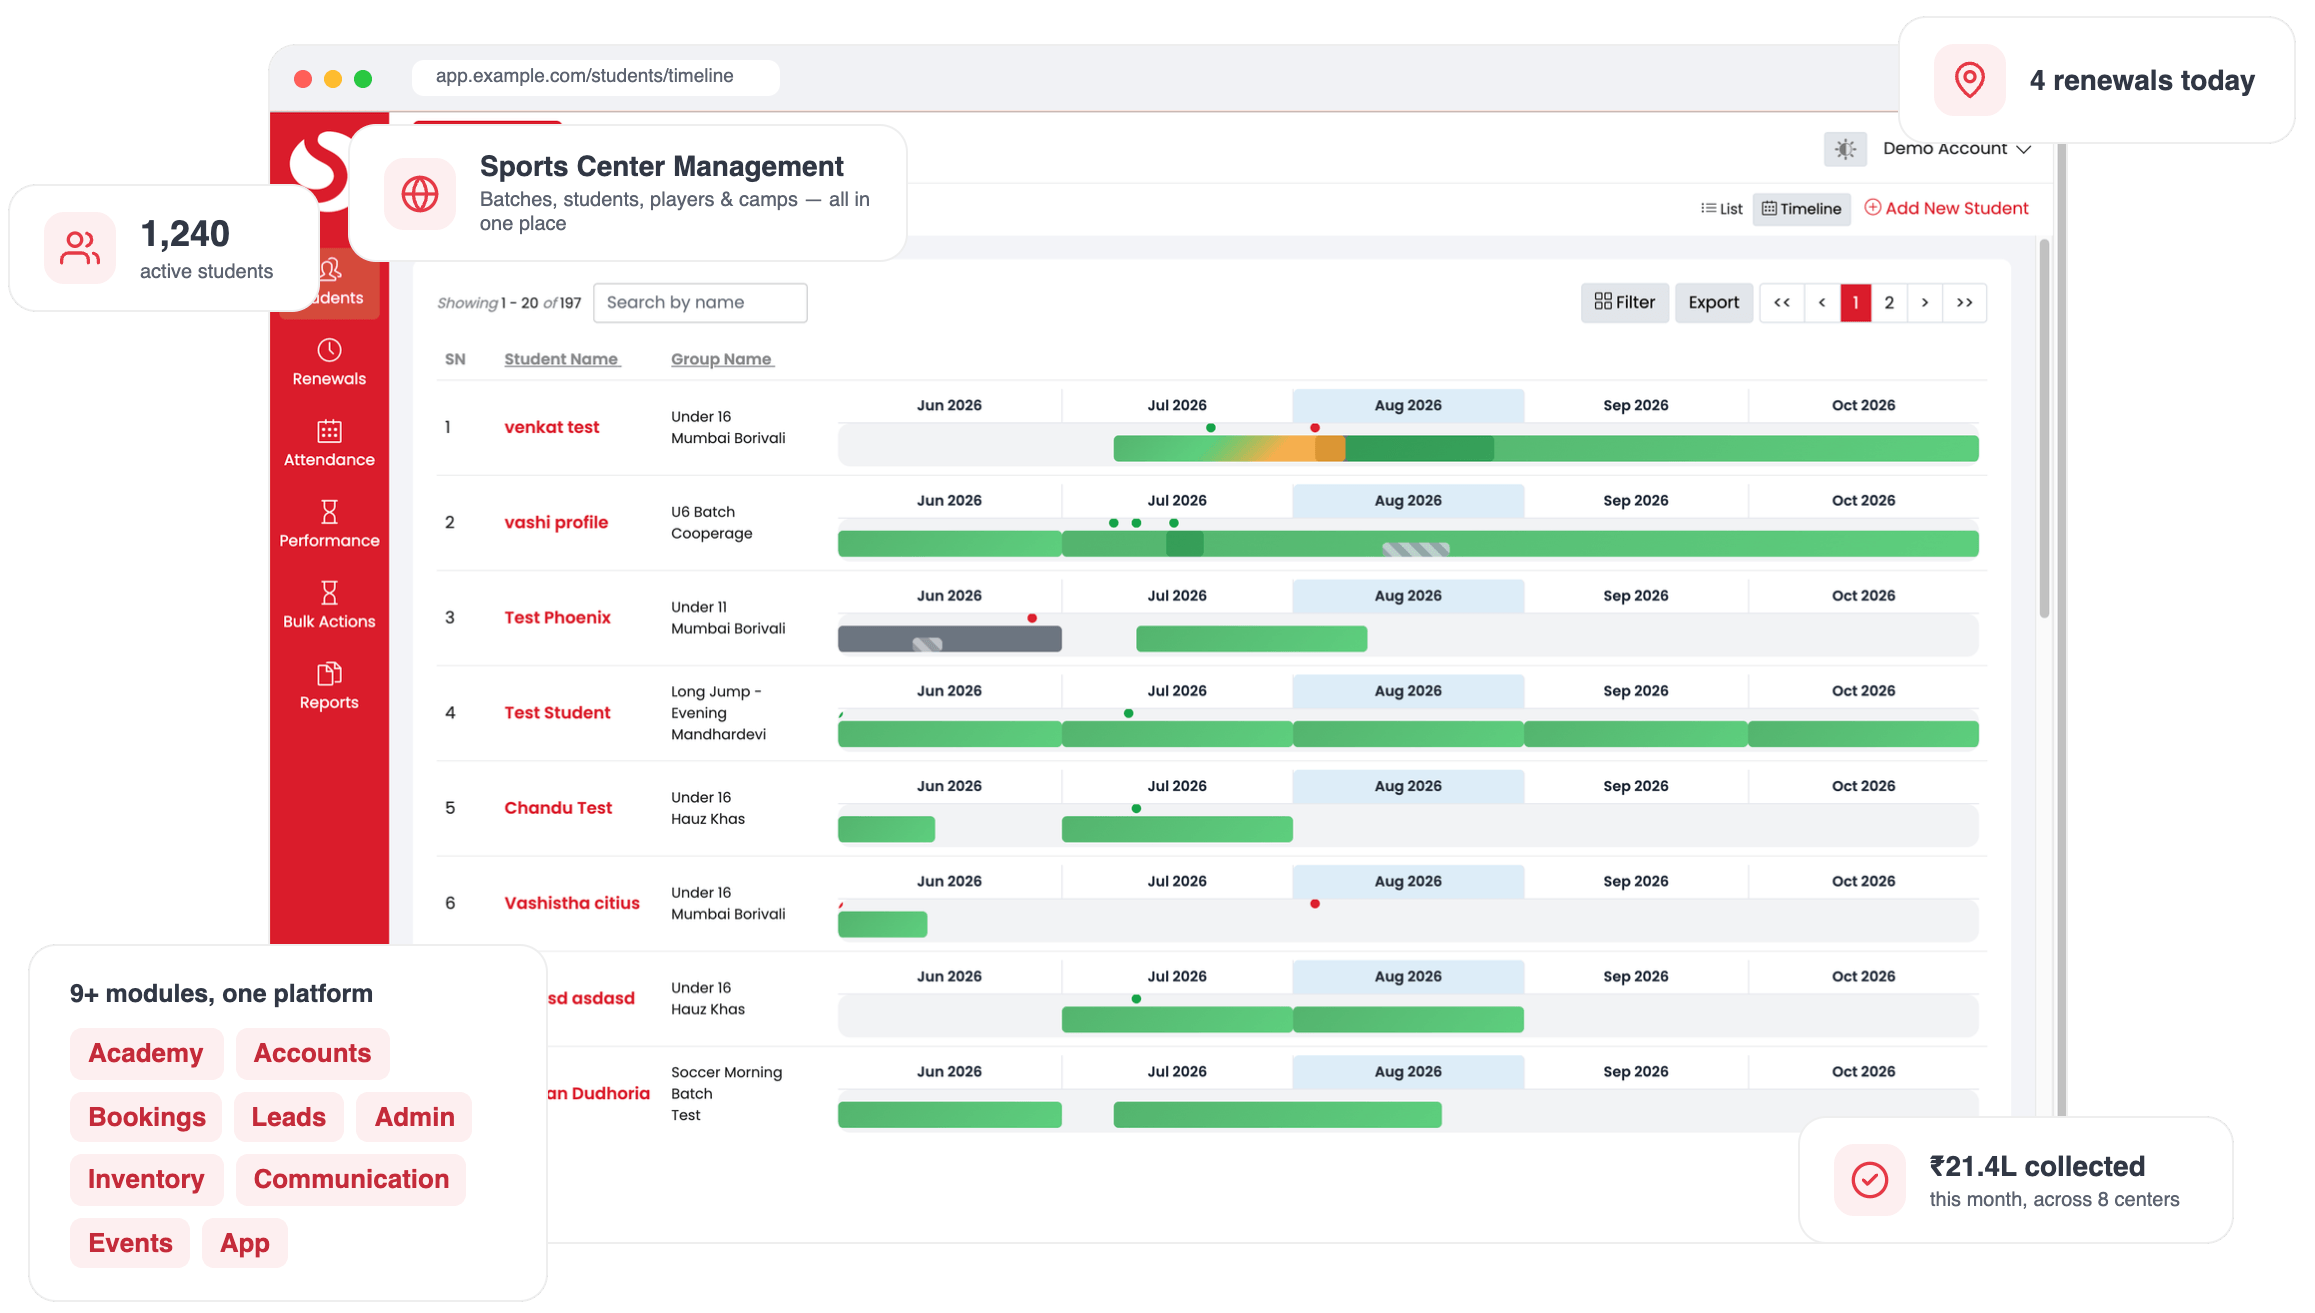Image resolution: width=2315 pixels, height=1313 pixels.
Task: Open the Renewals sidebar section
Action: pos(329,363)
